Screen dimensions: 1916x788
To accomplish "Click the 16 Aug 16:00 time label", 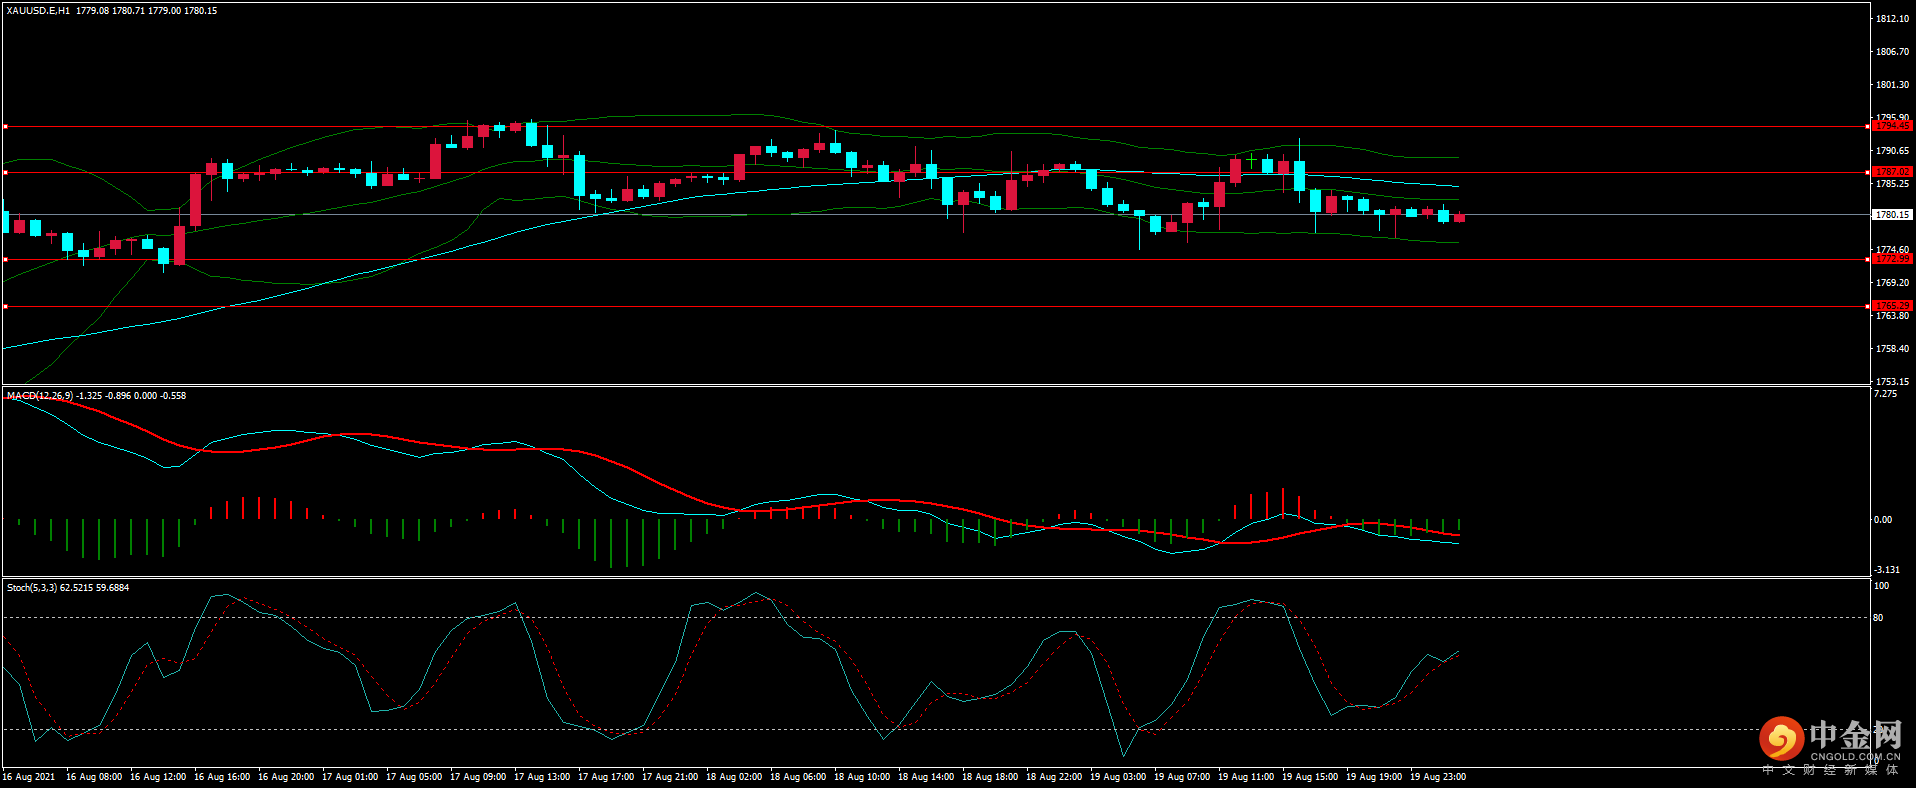I will point(222,777).
